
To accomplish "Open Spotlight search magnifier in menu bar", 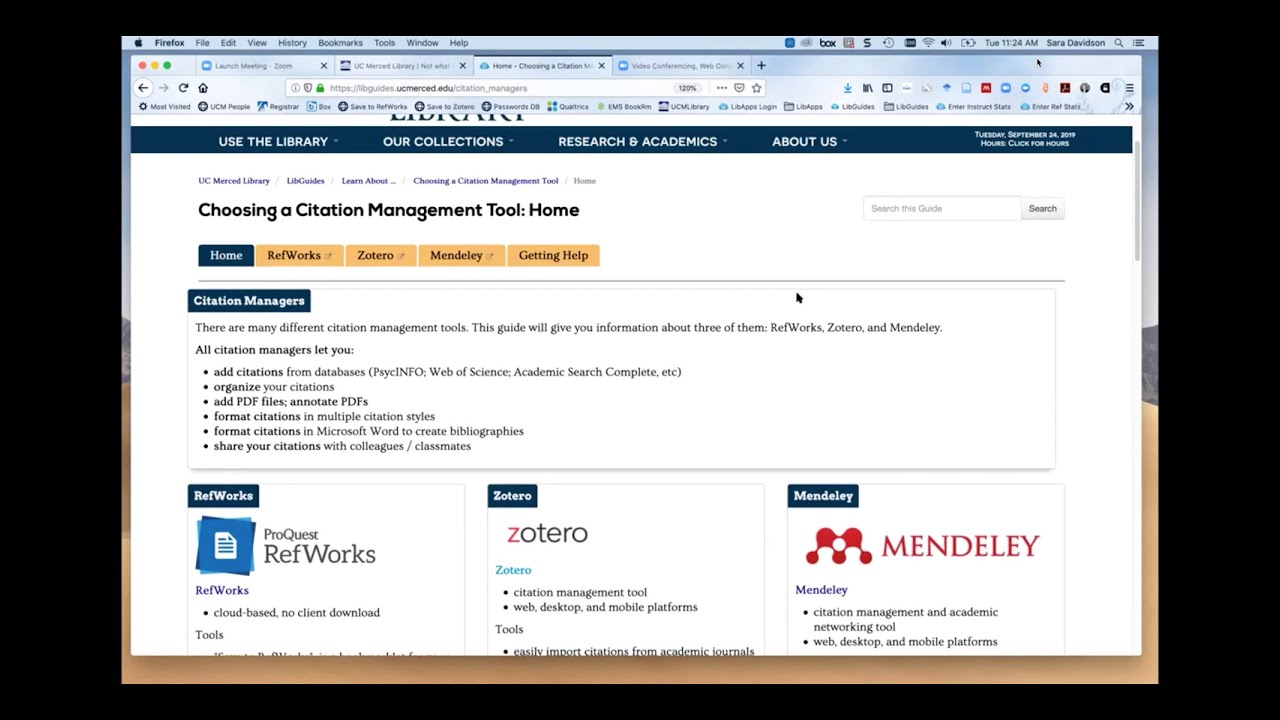I will [x=1119, y=43].
